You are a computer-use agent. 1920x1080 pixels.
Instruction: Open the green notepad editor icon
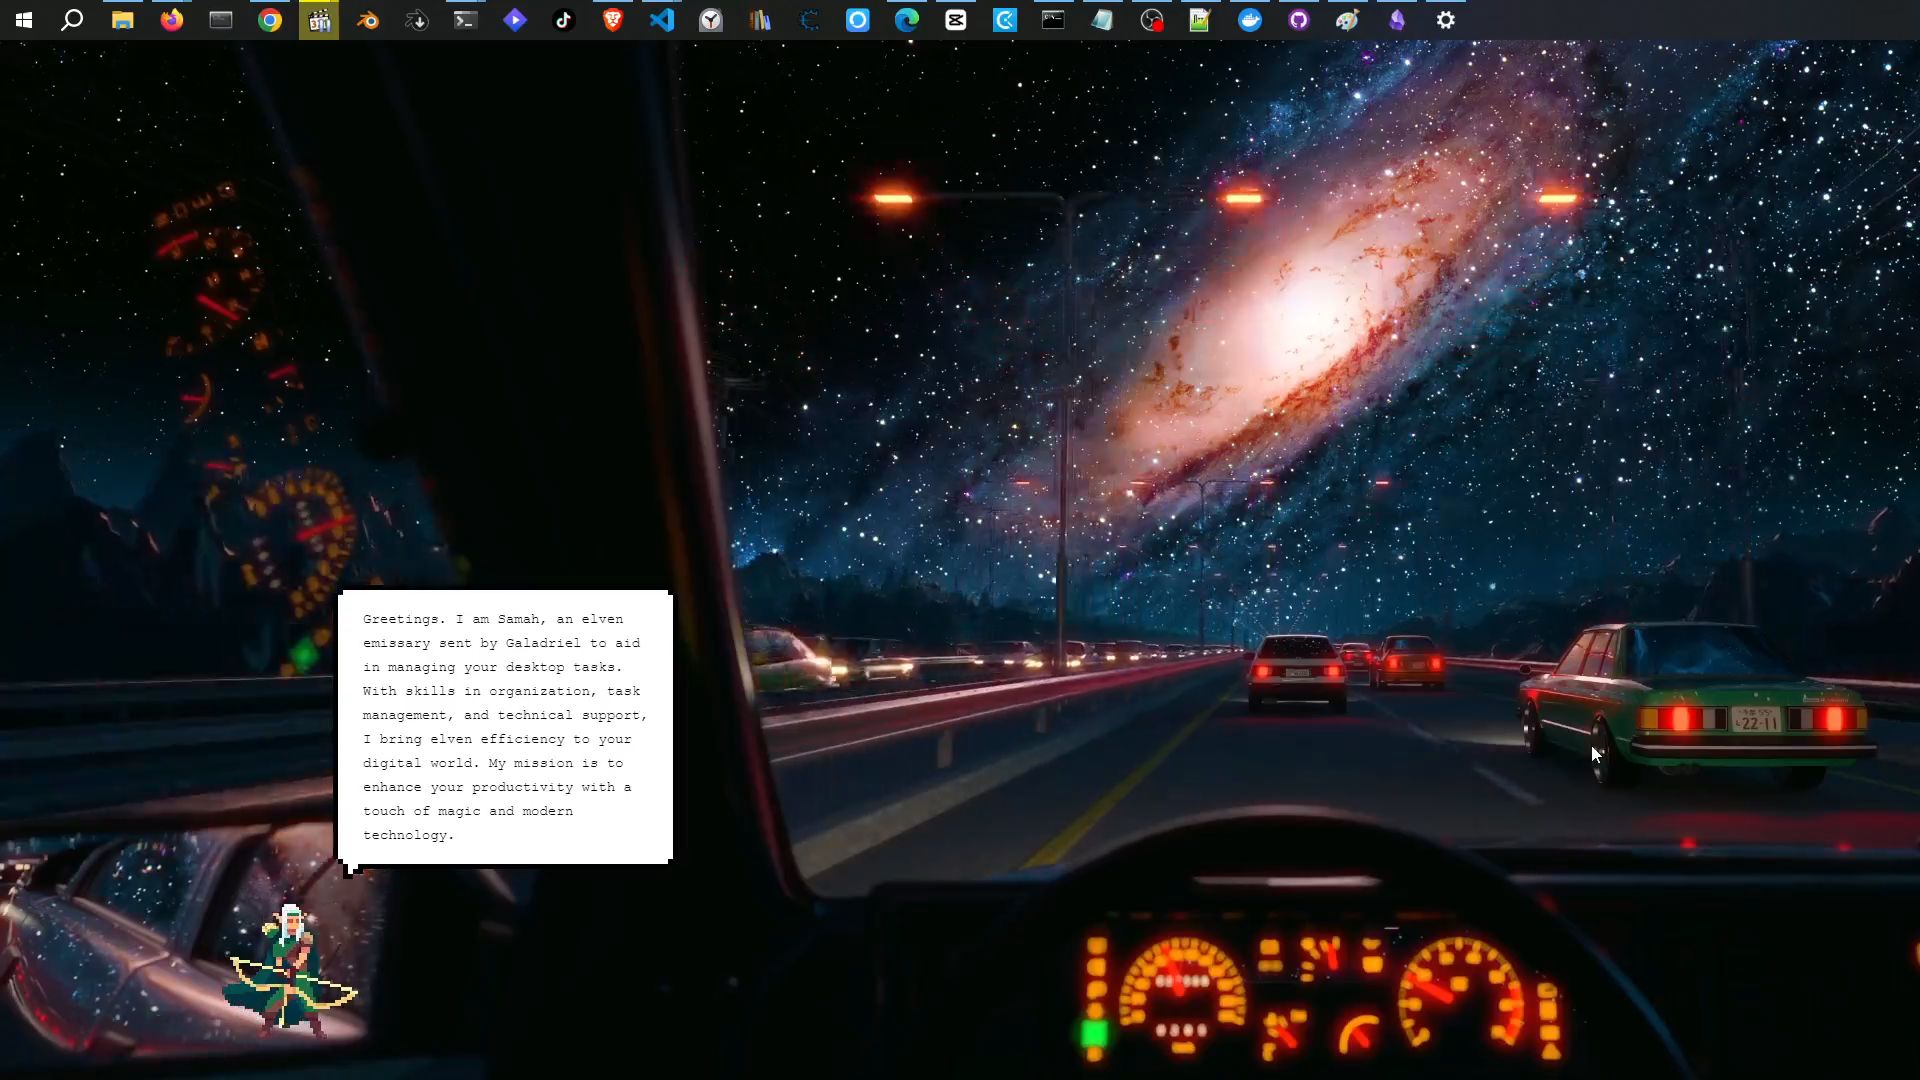(x=1200, y=20)
